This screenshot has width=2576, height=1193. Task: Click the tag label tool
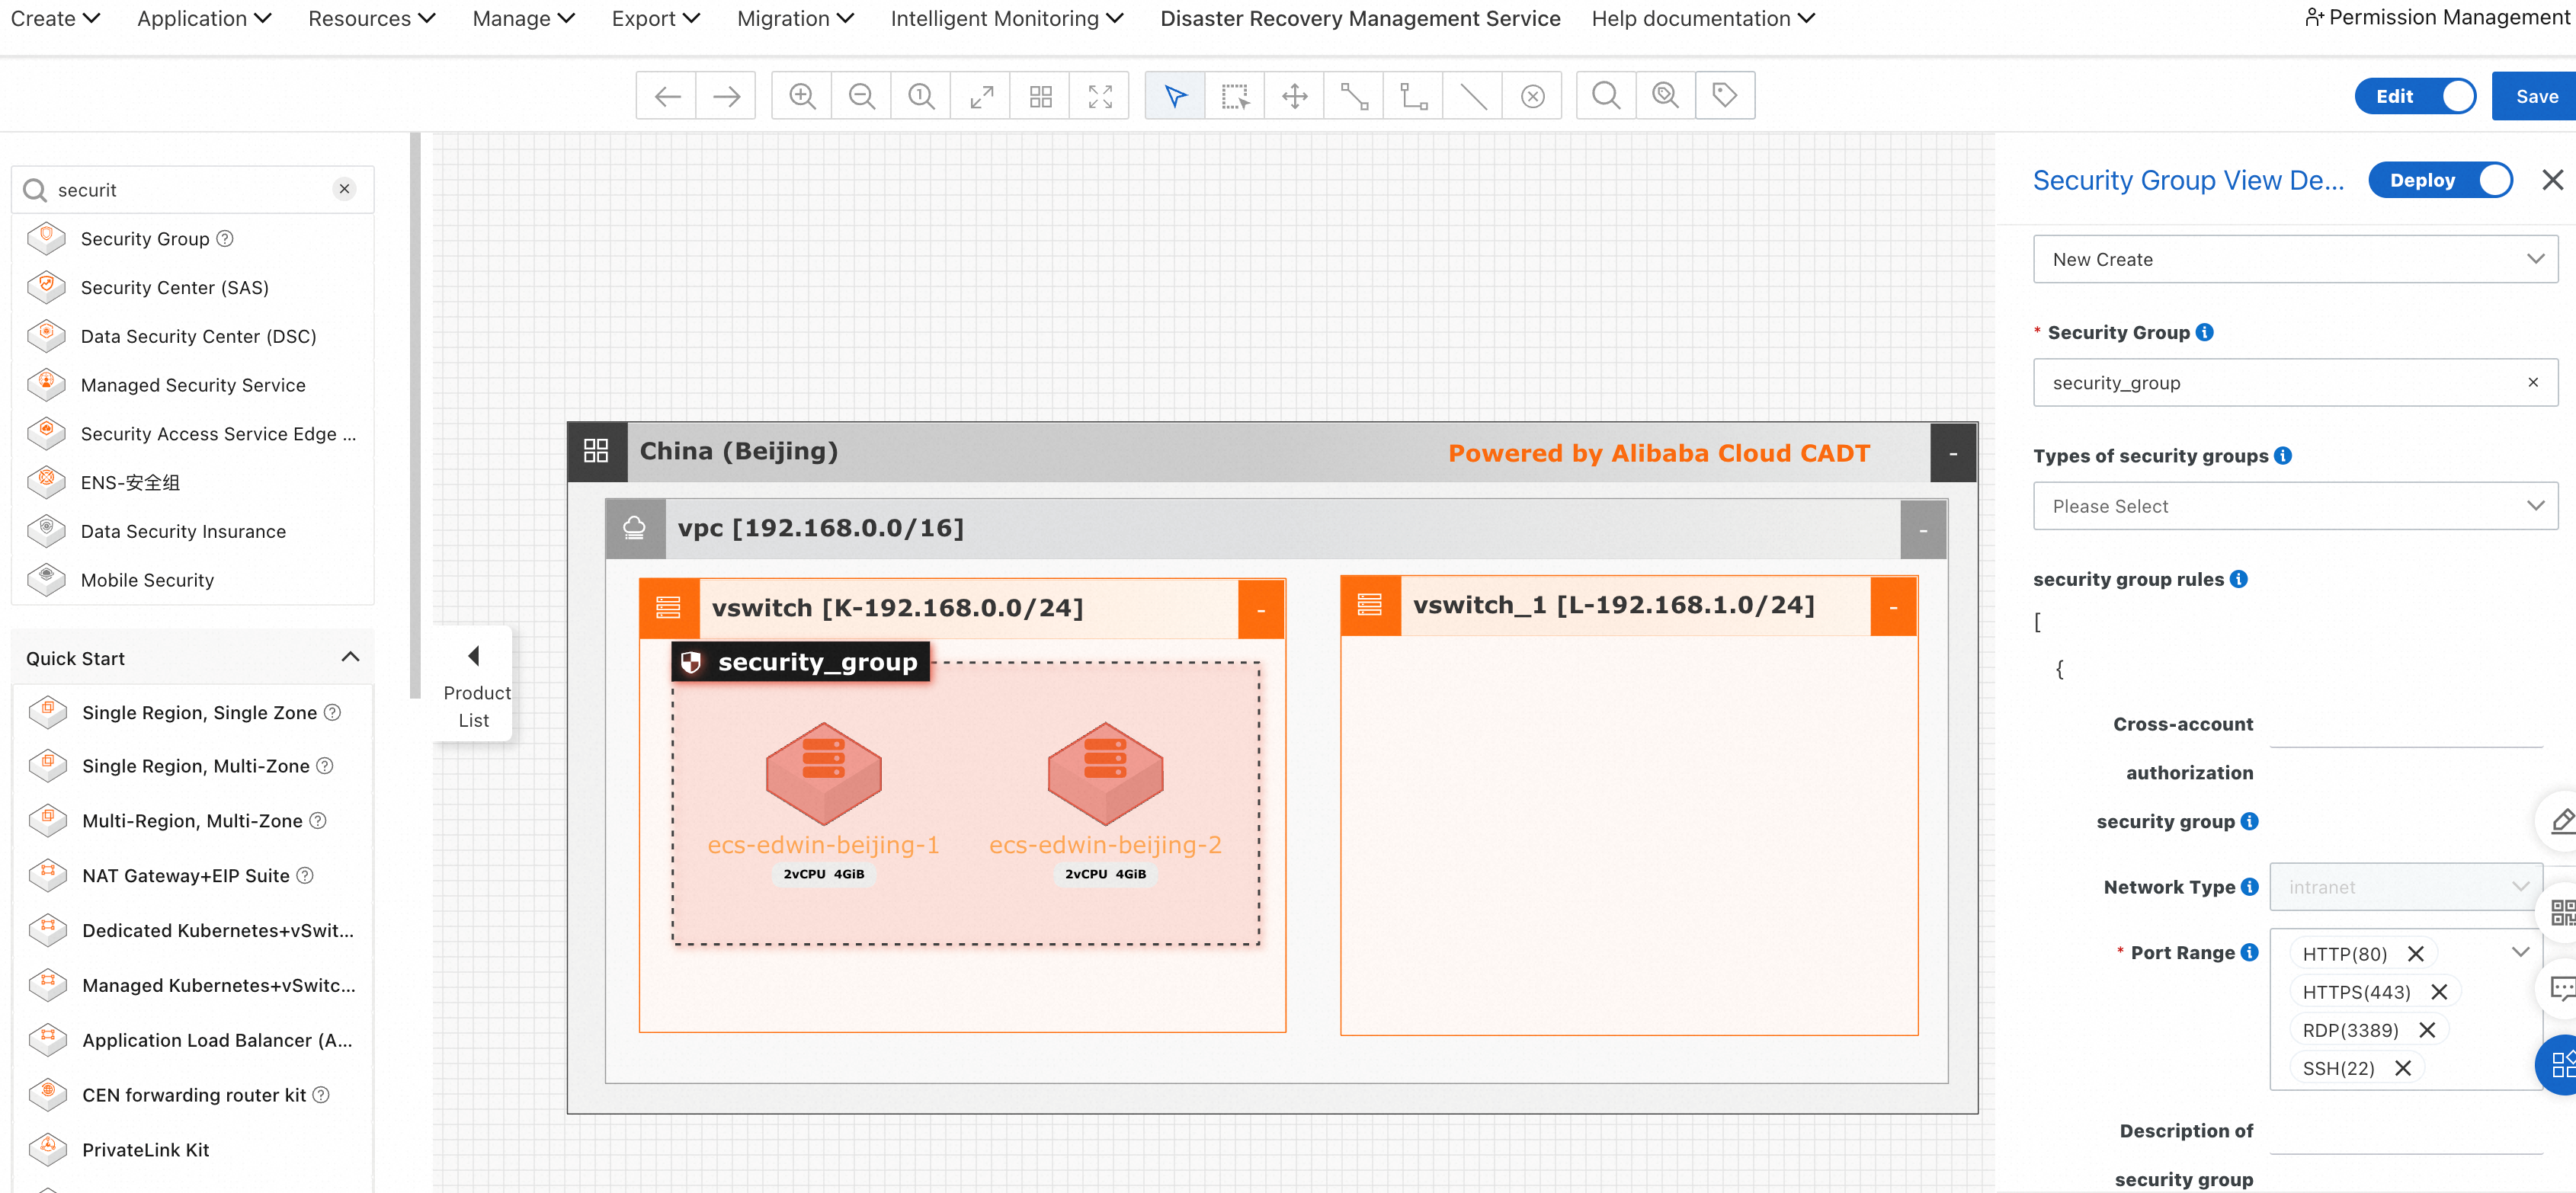point(1725,96)
